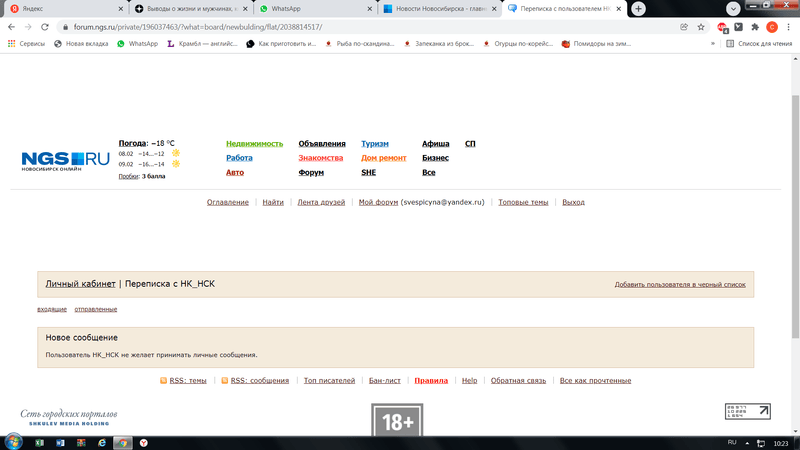The height and width of the screenshot is (450, 800).
Task: Go back with the browser back arrow
Action: coord(11,27)
